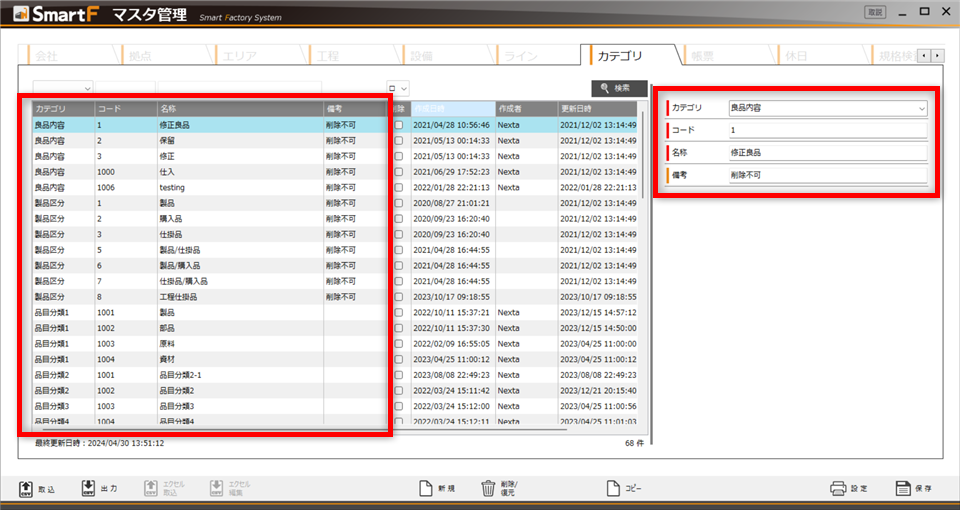Click the 検索 search button
This screenshot has height=510, width=960.
click(619, 88)
